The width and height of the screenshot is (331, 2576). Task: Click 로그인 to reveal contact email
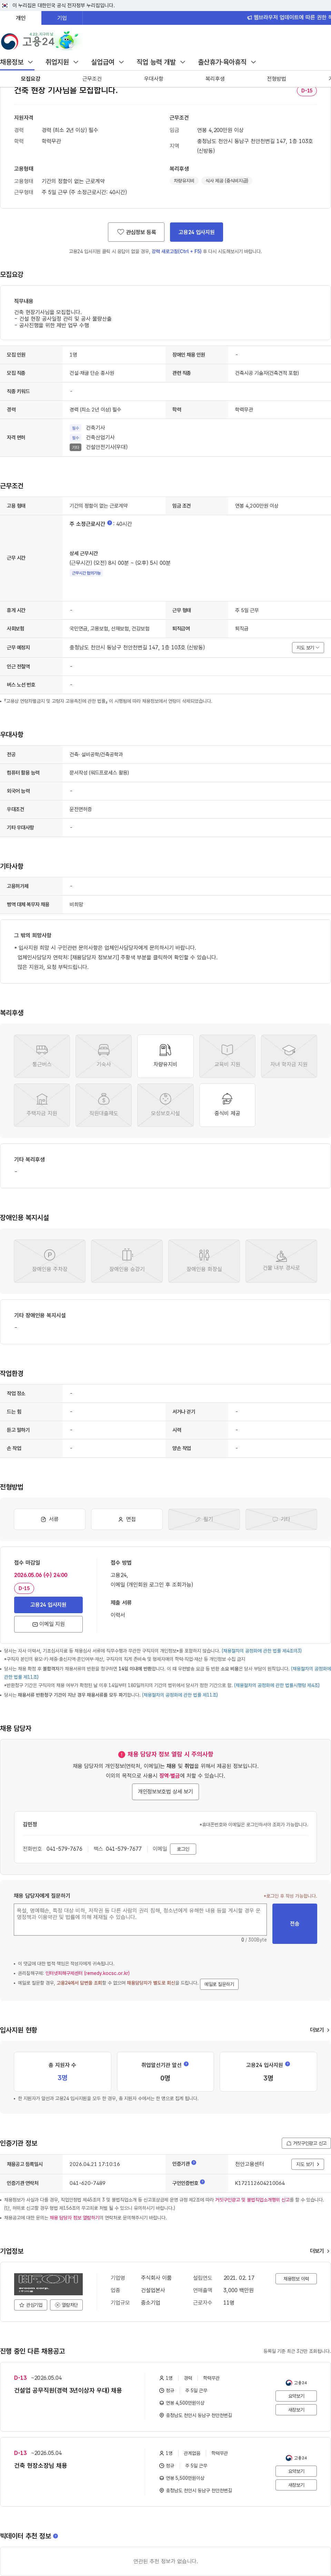point(183,1849)
